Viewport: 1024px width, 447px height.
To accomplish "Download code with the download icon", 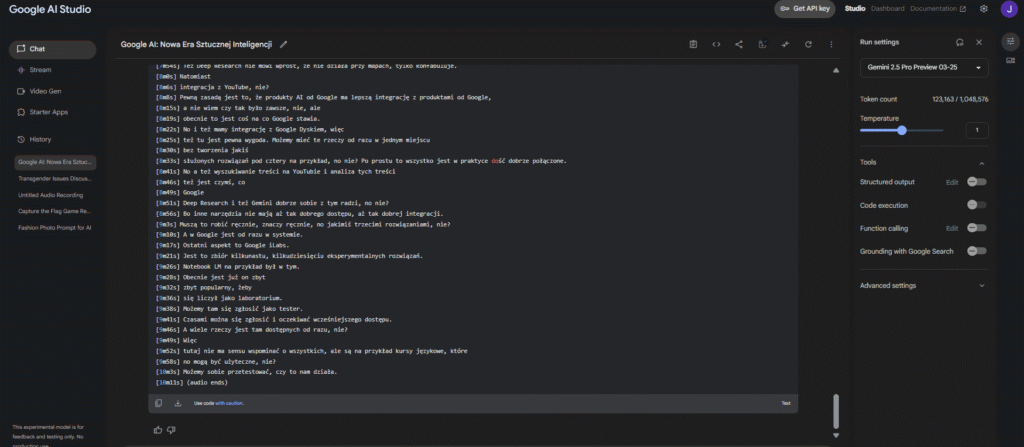I will click(x=178, y=403).
